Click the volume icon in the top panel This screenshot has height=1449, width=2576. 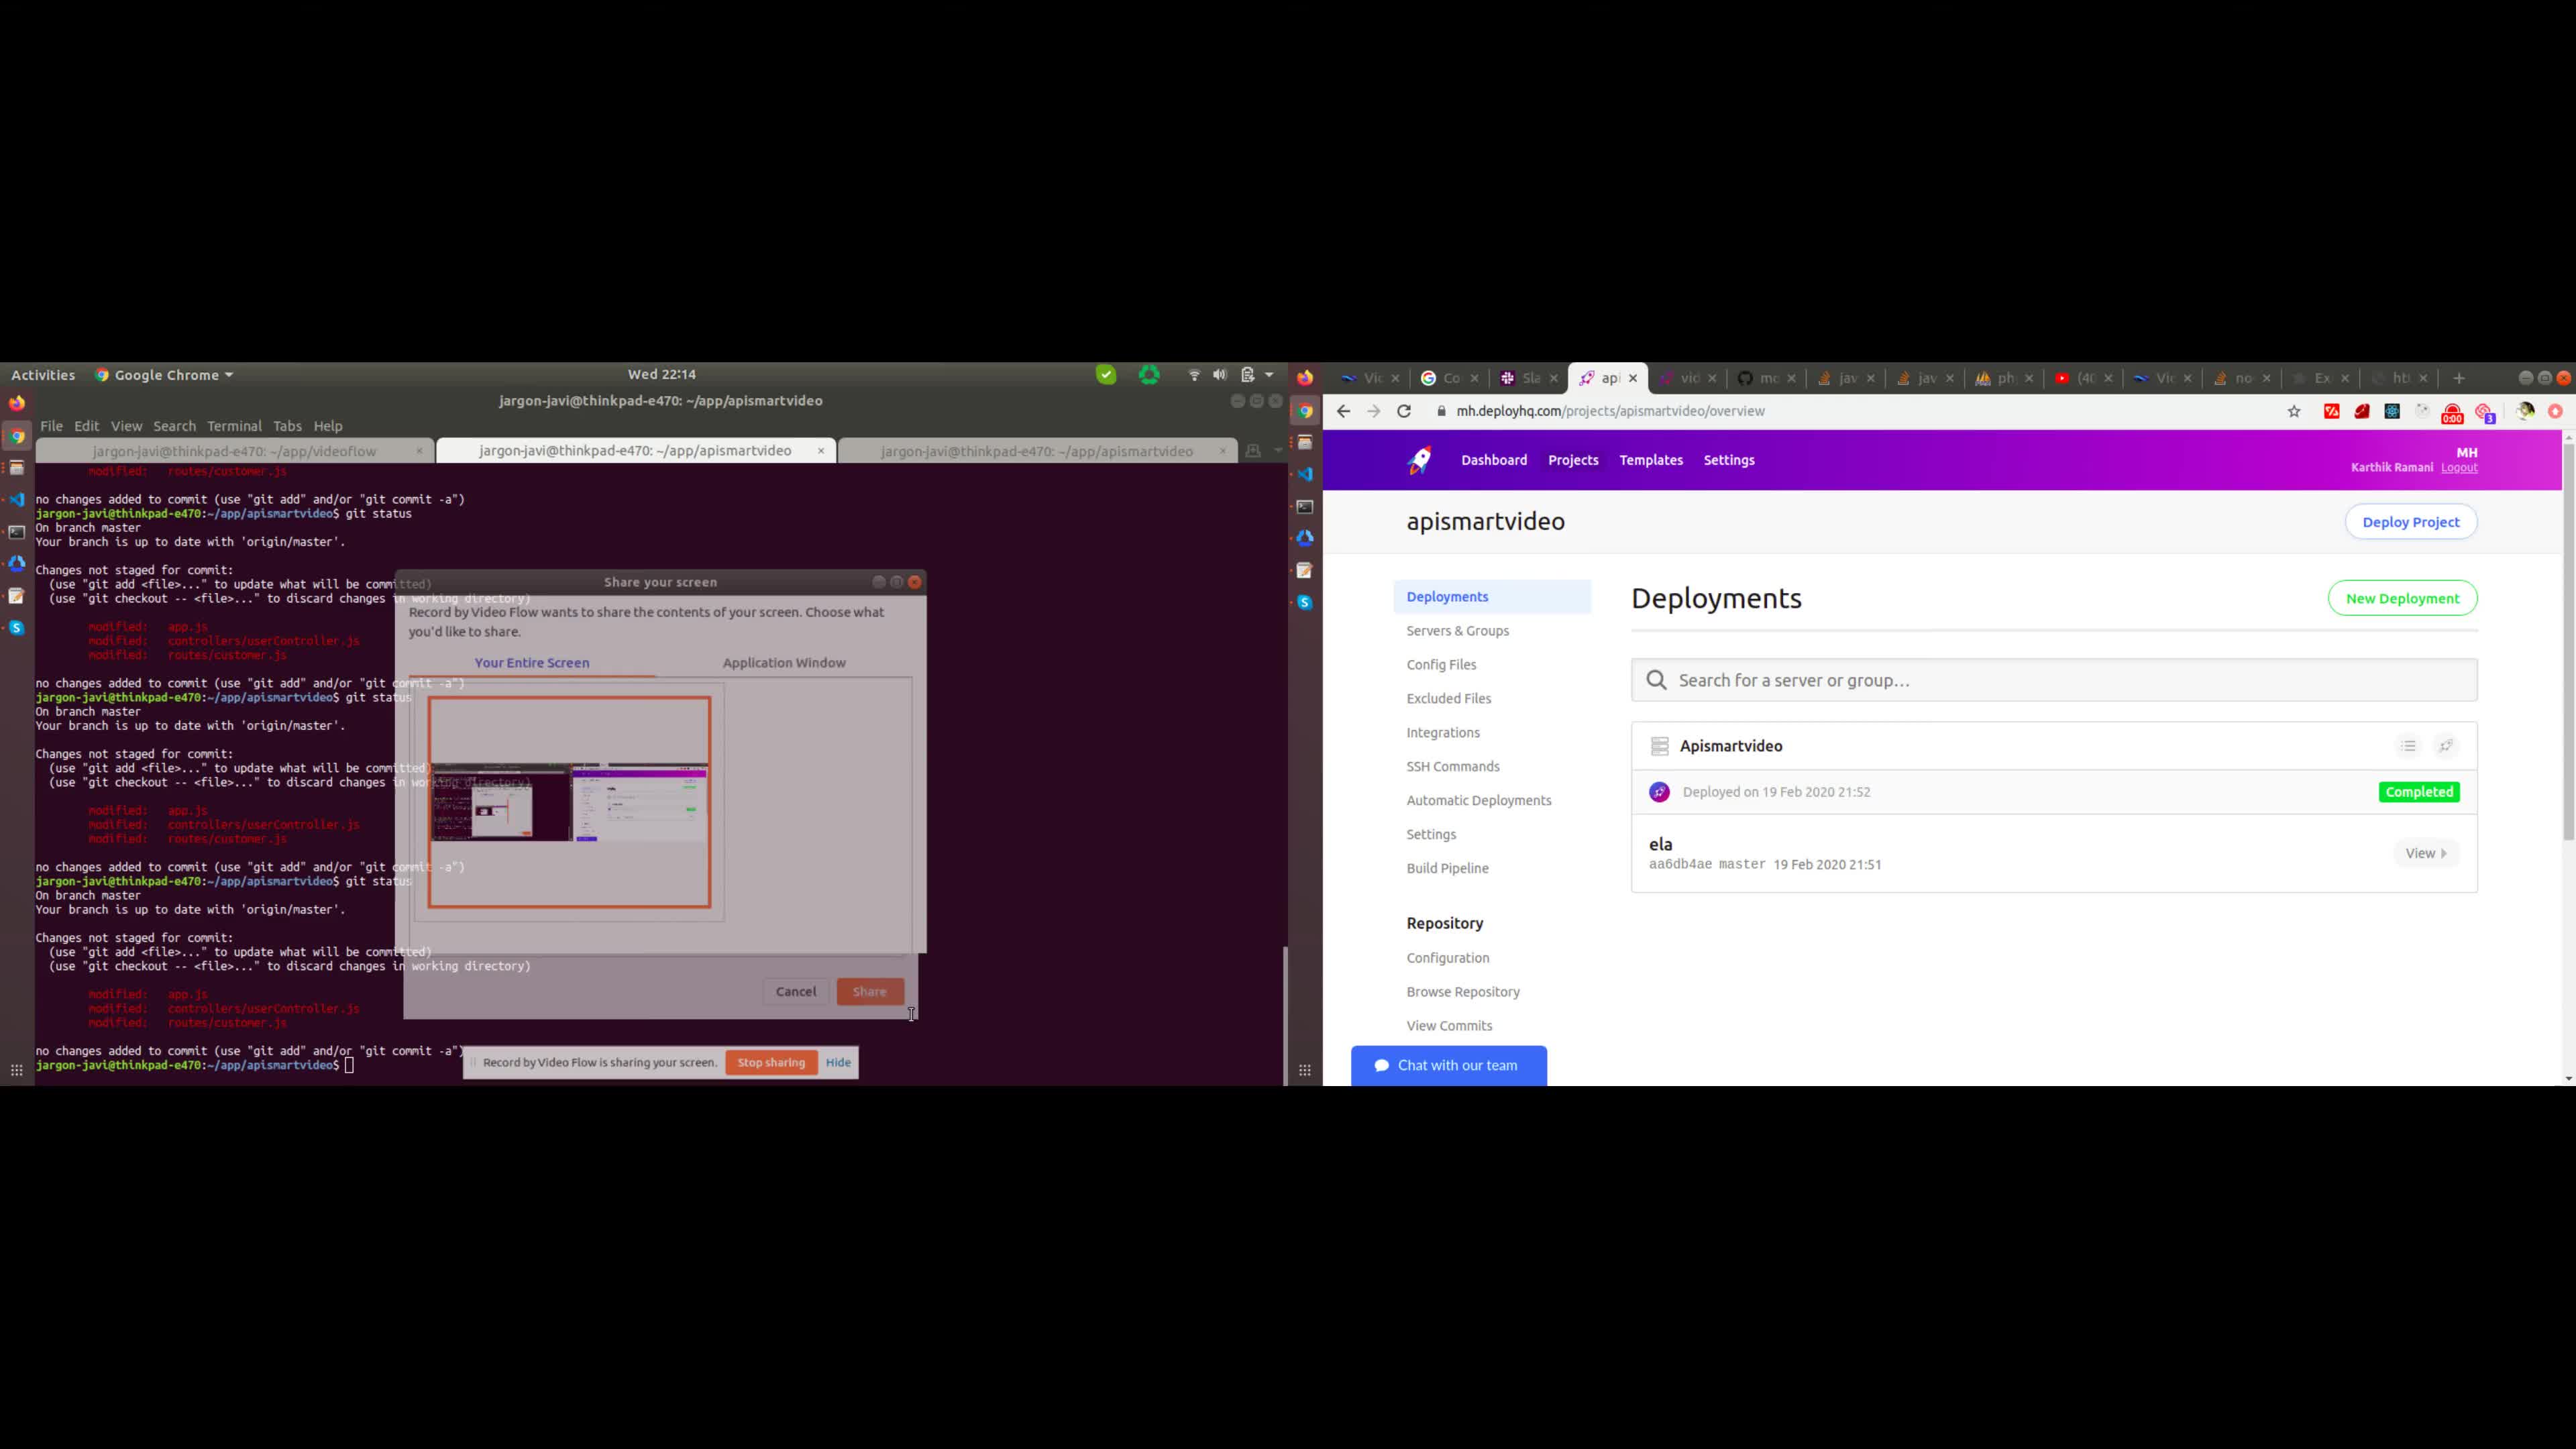pyautogui.click(x=1220, y=375)
